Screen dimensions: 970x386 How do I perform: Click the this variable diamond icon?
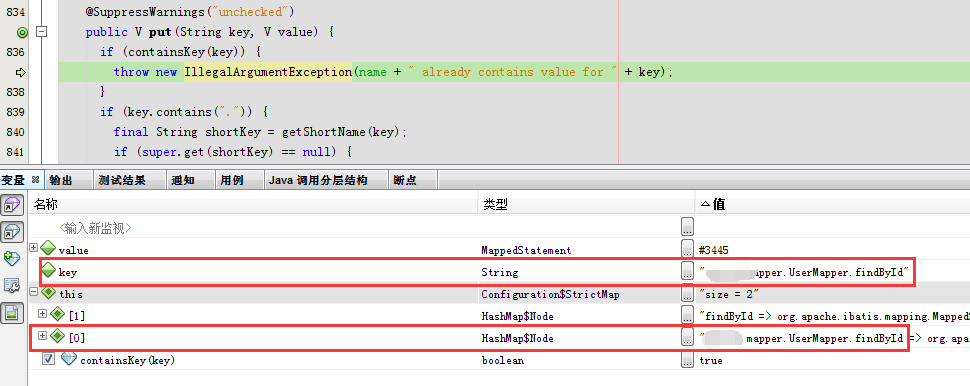tap(48, 293)
